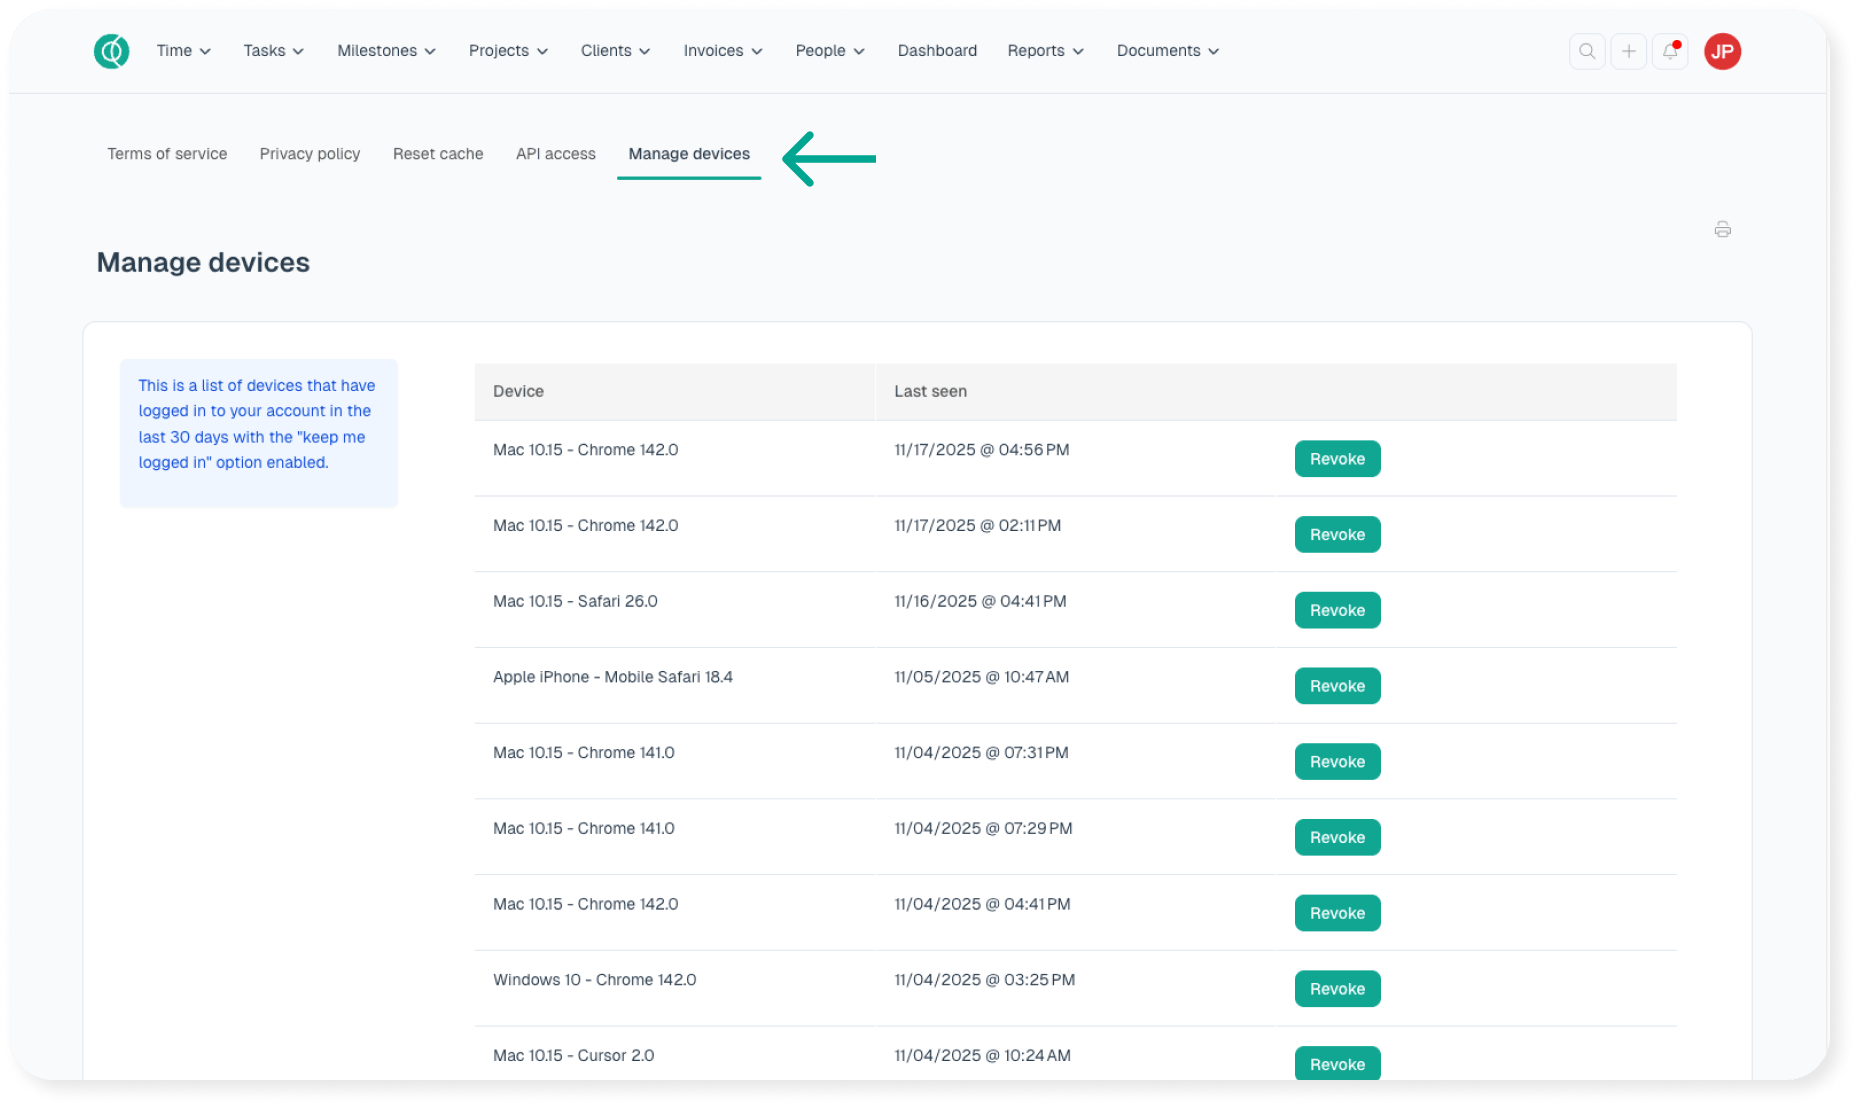This screenshot has height=1107, width=1857.
Task: Click the Last seen column header
Action: [x=930, y=391]
